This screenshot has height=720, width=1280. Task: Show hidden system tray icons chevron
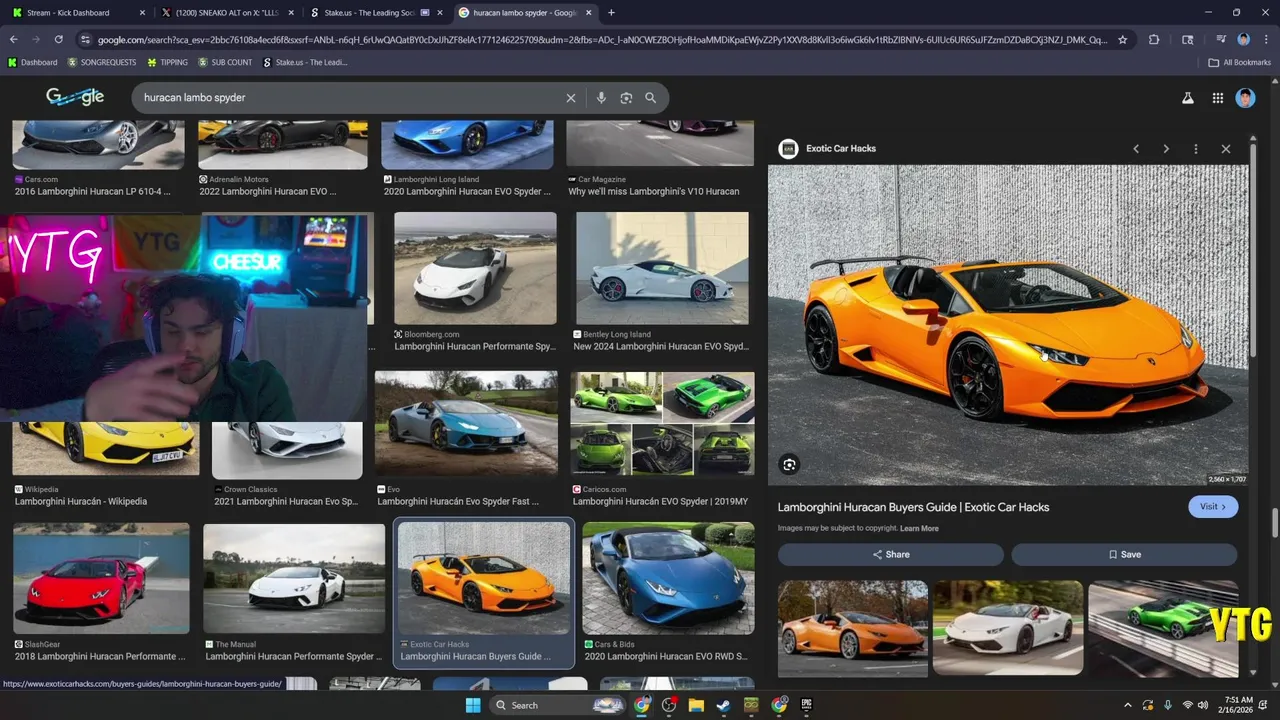[x=1128, y=705]
